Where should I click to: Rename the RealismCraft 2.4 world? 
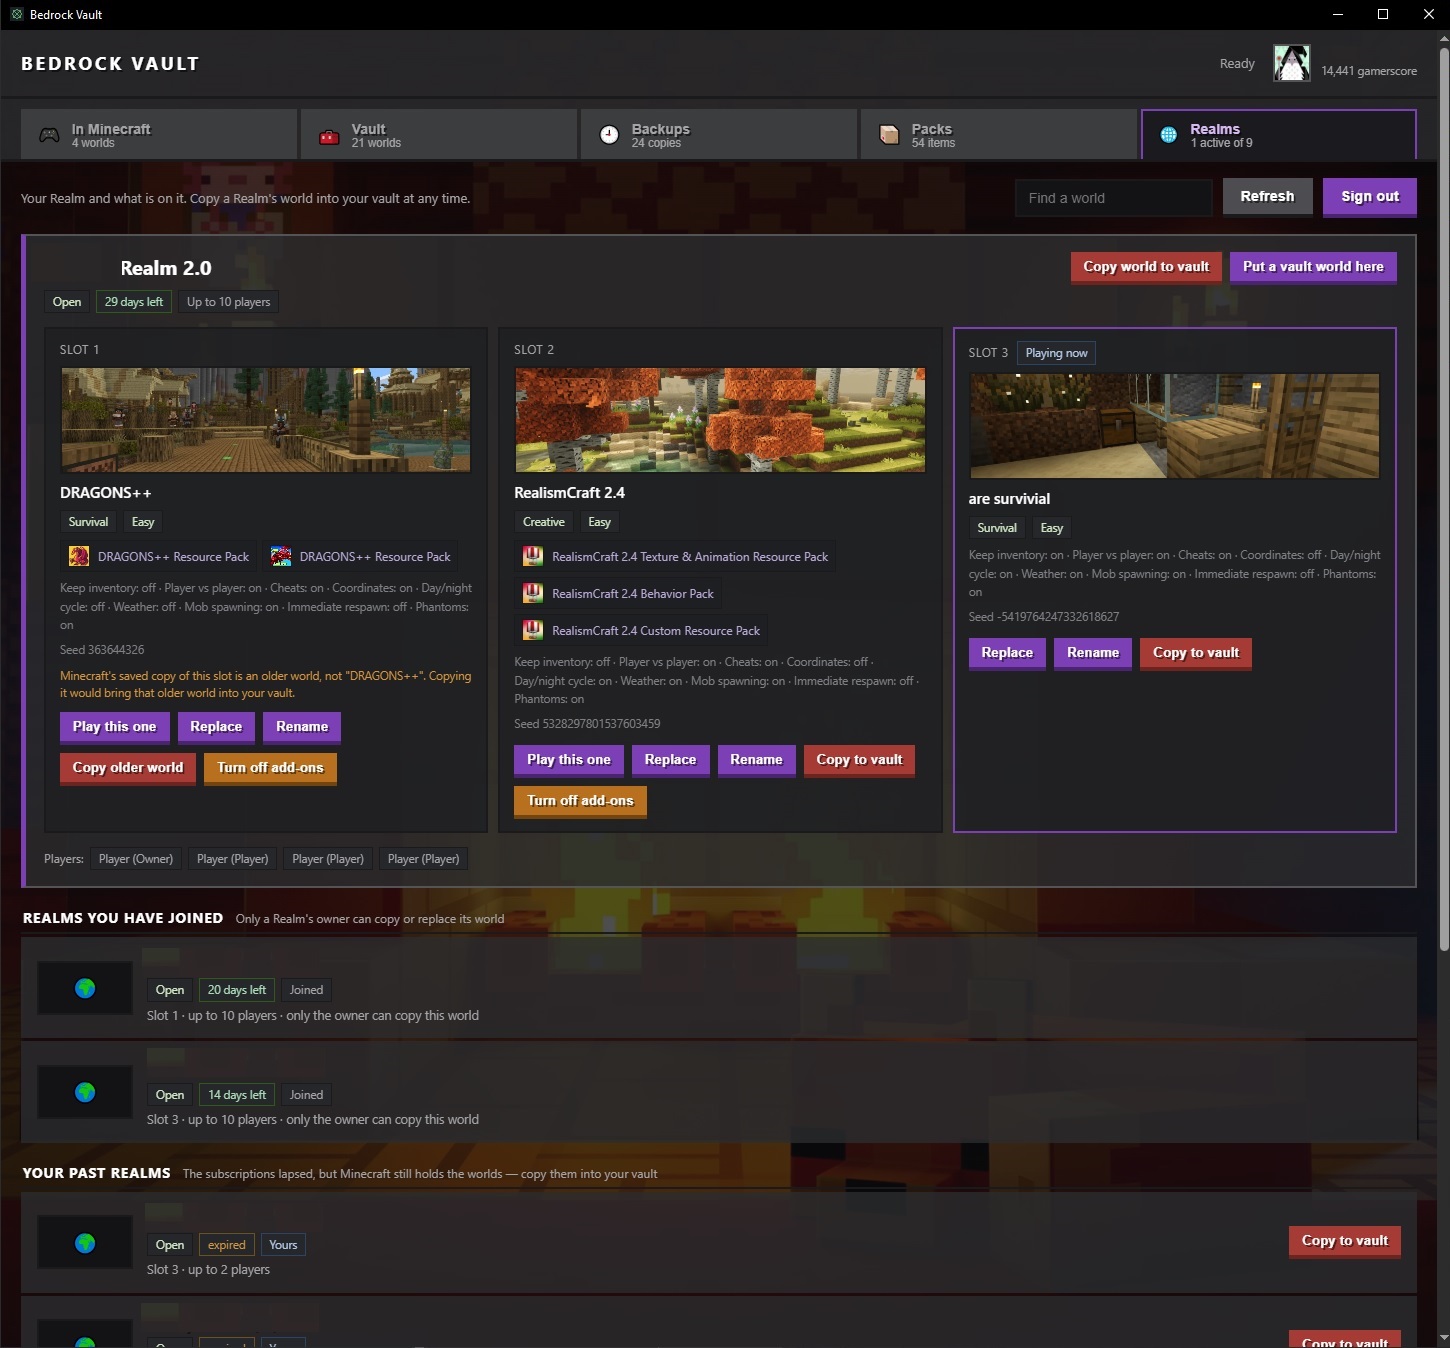pos(756,760)
